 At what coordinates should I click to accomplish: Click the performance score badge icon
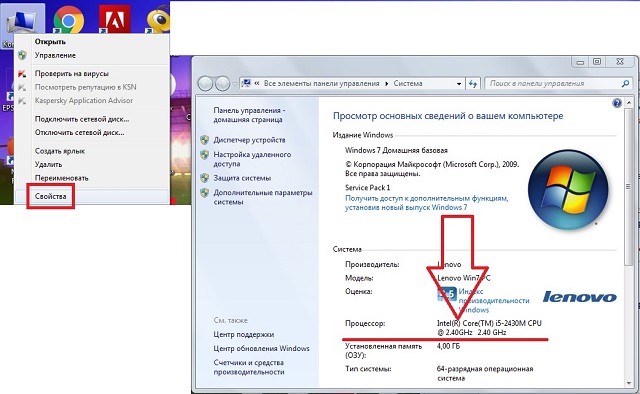click(447, 294)
